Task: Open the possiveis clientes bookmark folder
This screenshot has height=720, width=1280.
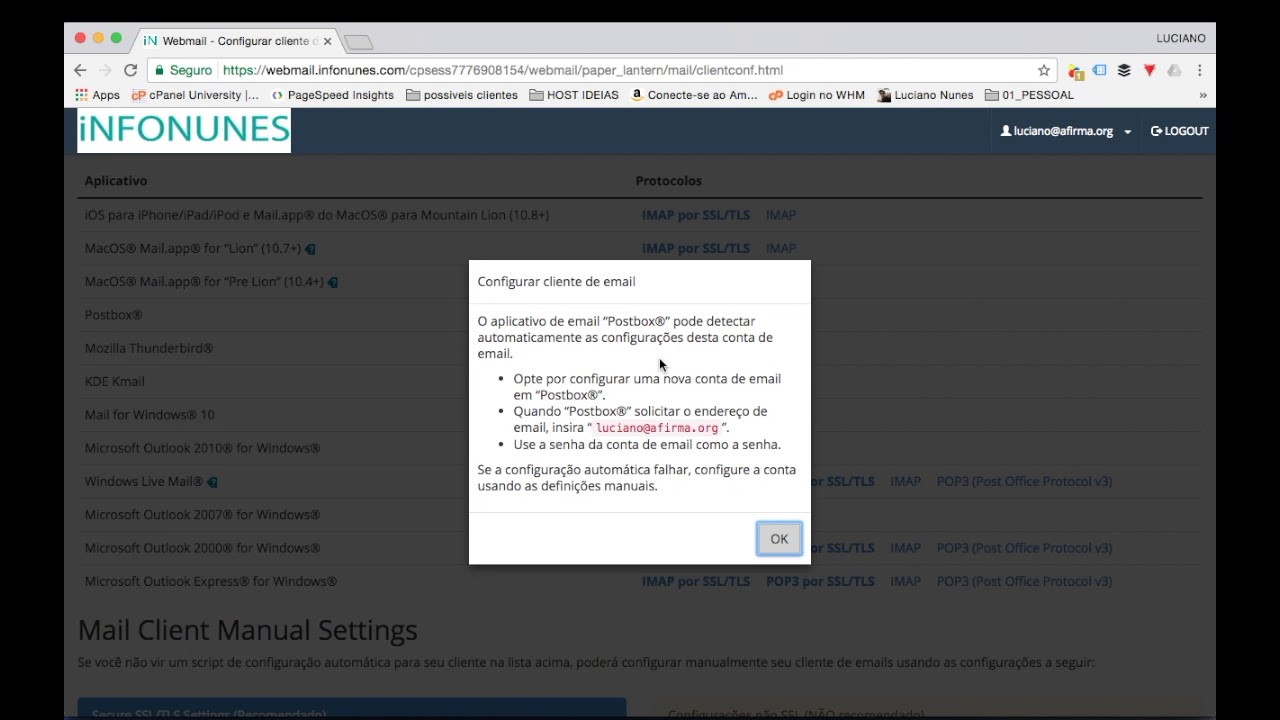Action: [462, 95]
